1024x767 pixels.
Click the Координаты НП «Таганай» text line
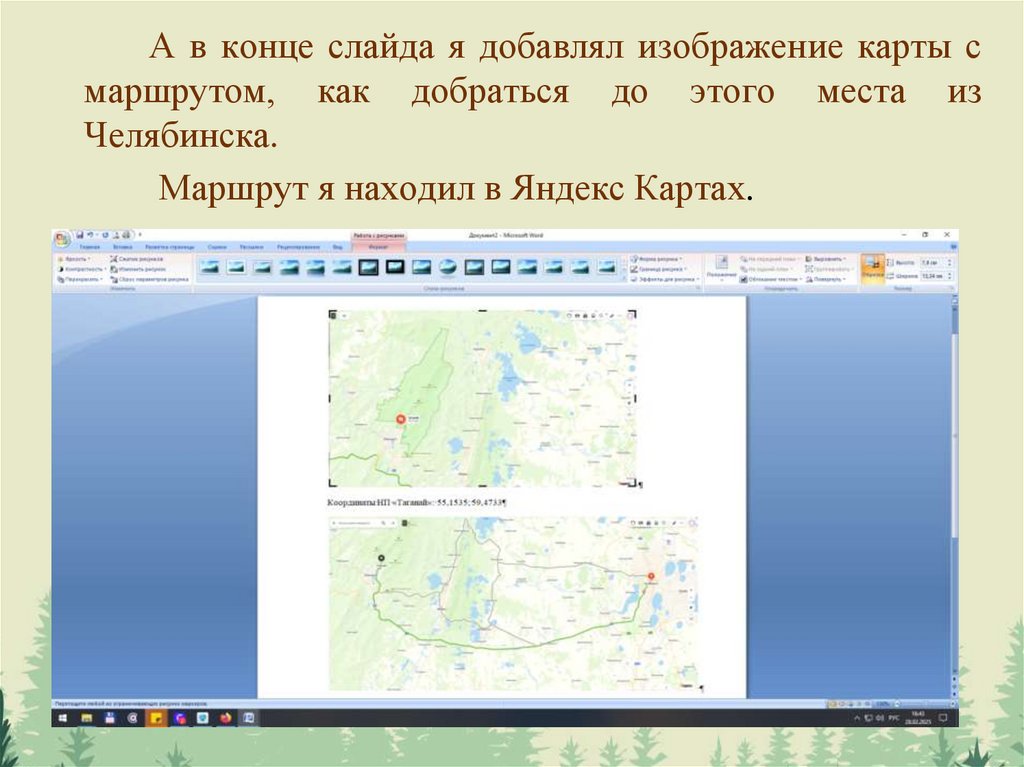point(417,502)
